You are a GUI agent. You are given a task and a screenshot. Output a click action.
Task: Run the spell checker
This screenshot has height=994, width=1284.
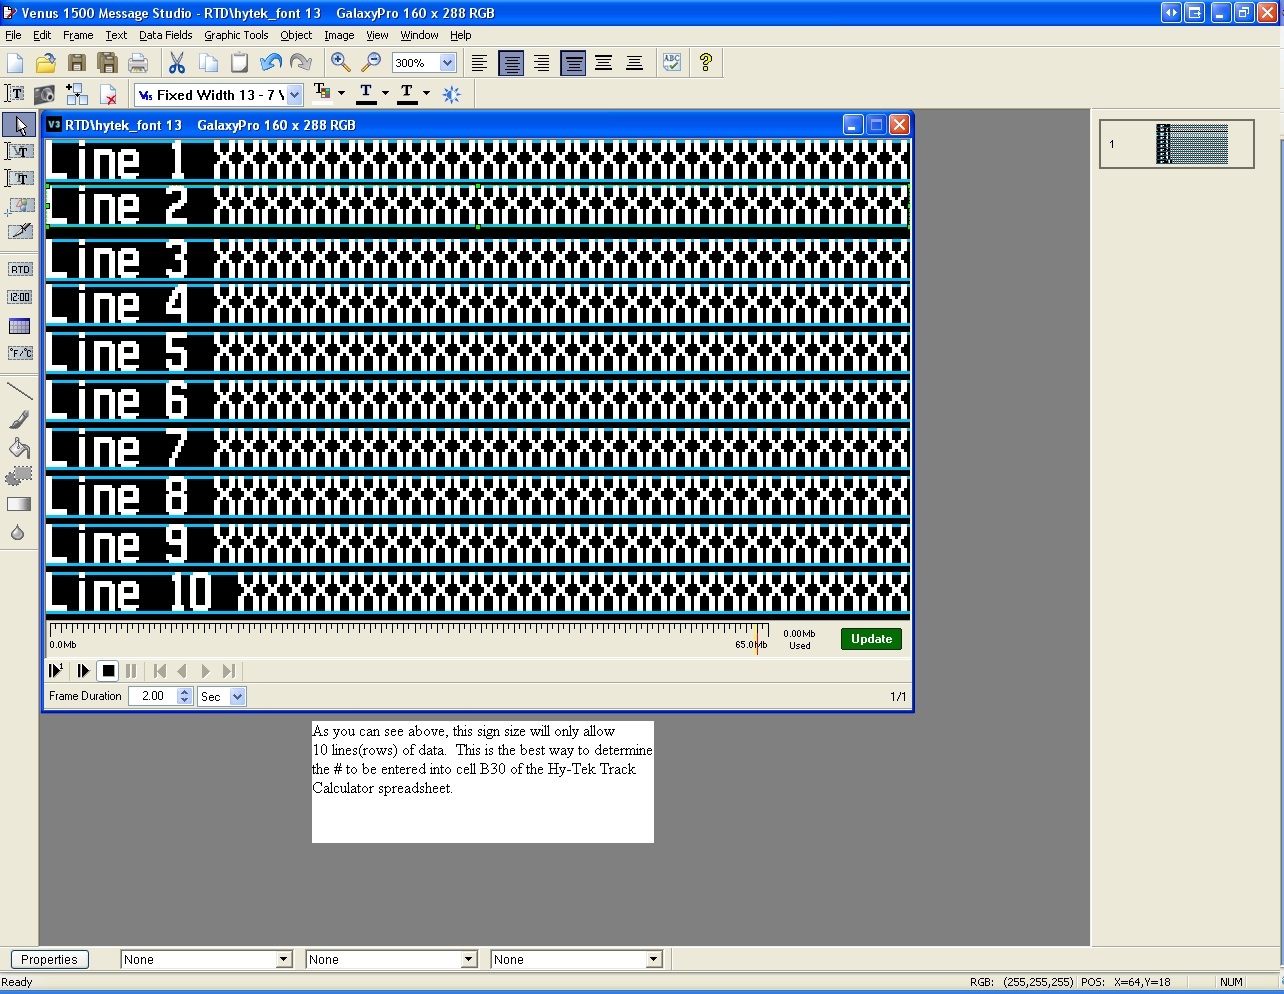(x=671, y=62)
